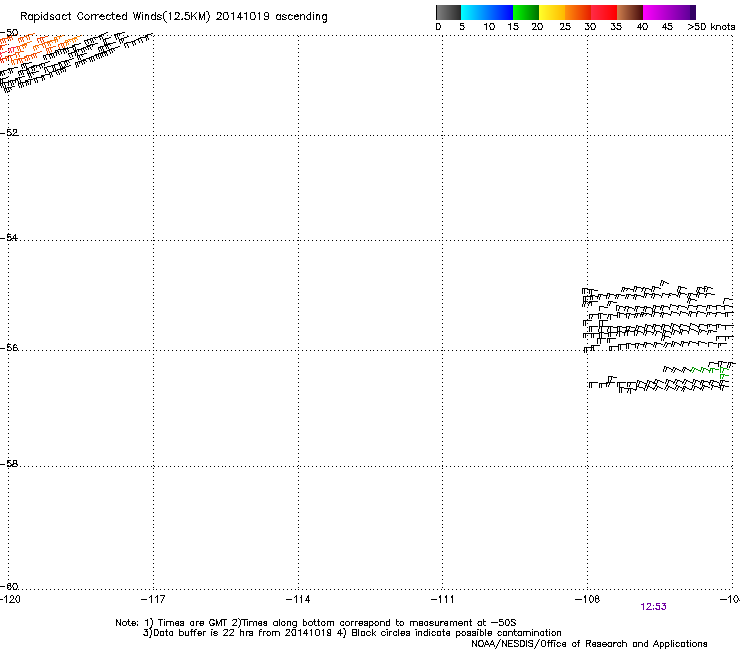The image size is (740, 650).
Task: Click the dark purple >50 knots swatch
Action: pos(693,12)
